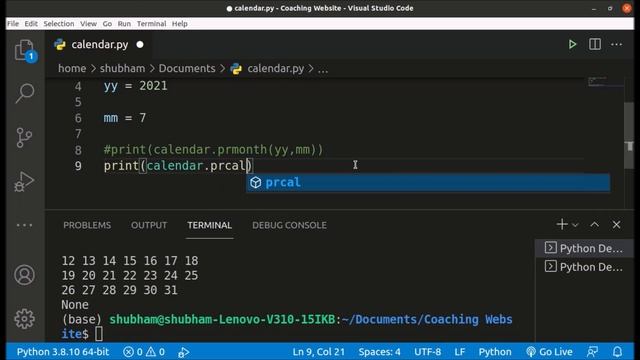
Task: Accept the prcal autocomplete suggestion
Action: click(x=428, y=182)
